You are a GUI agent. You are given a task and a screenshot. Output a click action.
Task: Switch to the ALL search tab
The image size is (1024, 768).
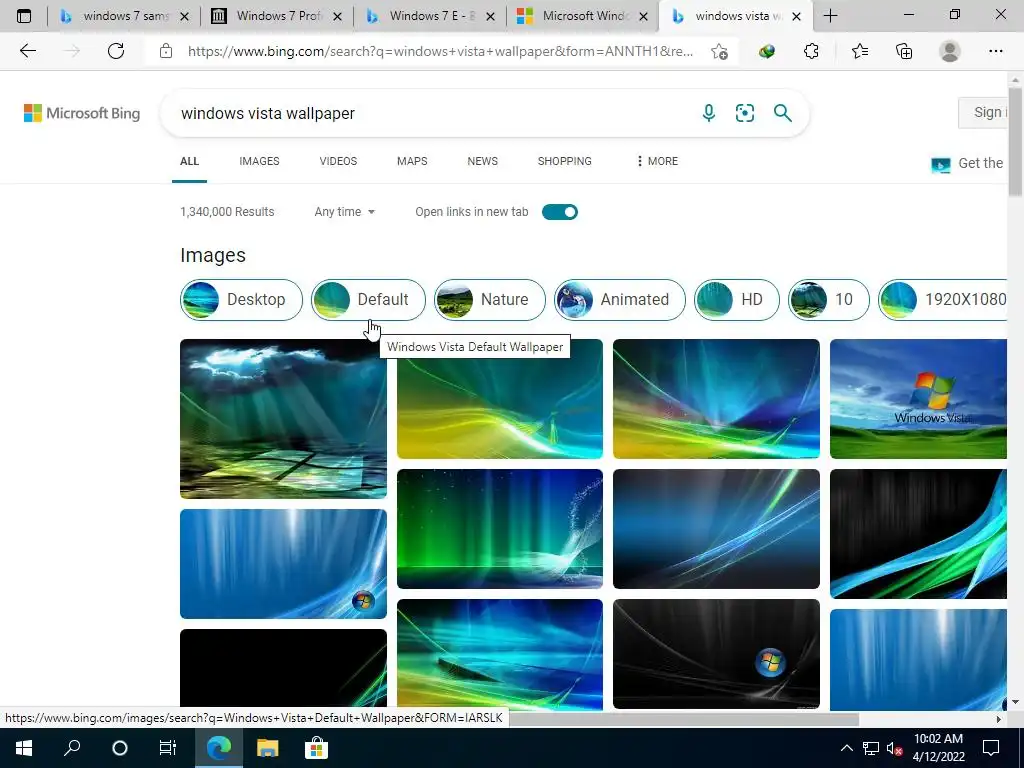pos(189,161)
